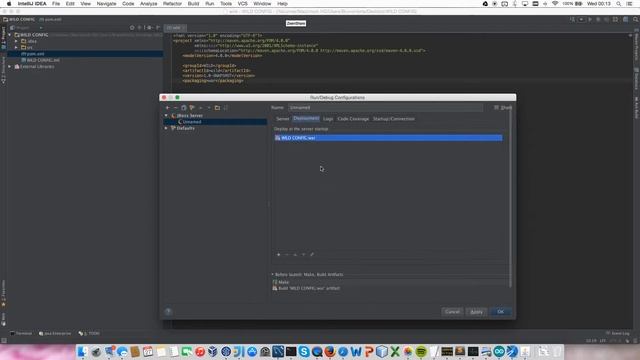Open the VCS menu

pos(242,4)
